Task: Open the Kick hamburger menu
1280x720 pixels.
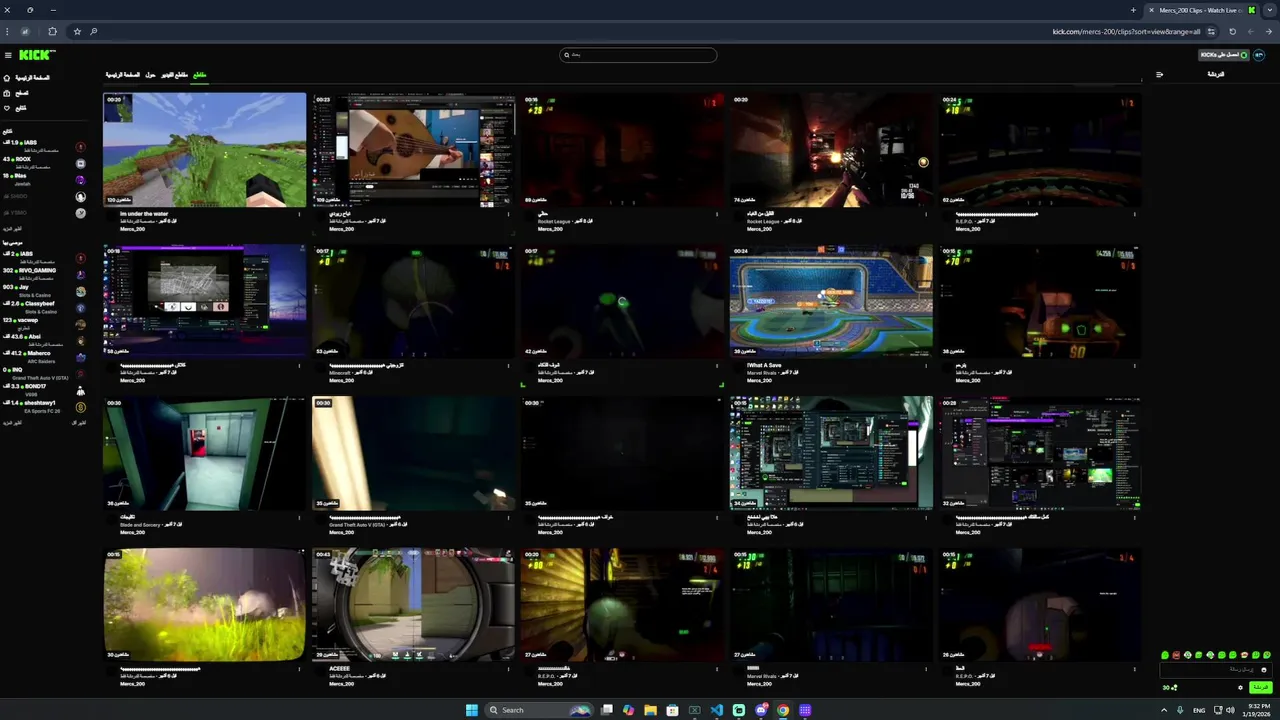Action: click(8, 55)
